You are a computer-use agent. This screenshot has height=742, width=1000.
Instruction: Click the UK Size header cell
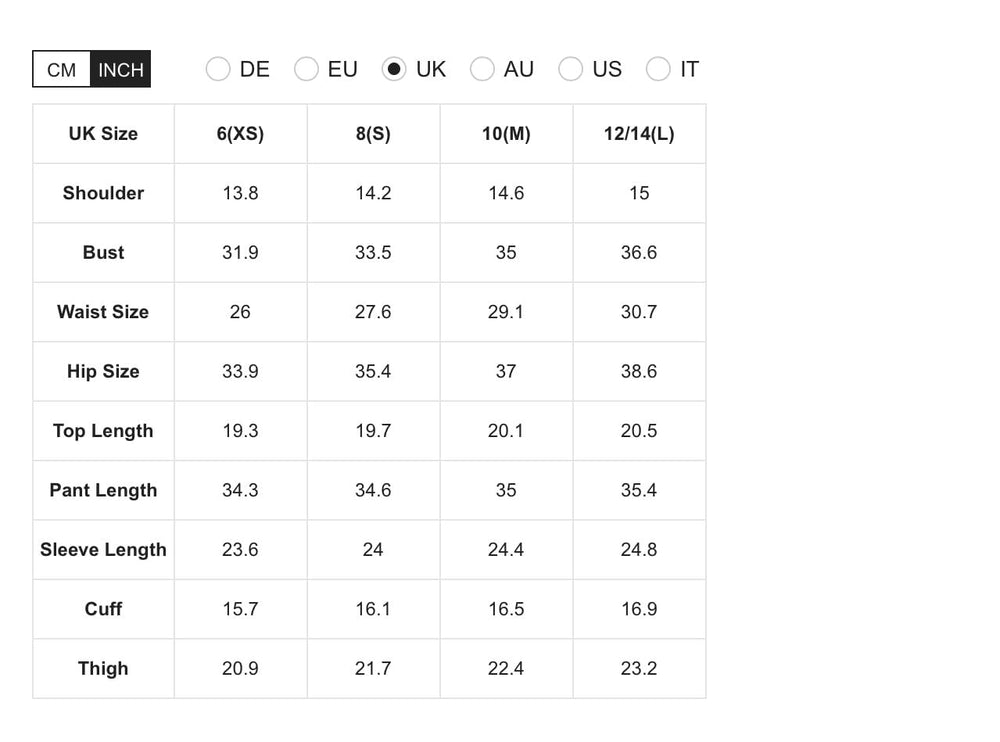(x=103, y=134)
